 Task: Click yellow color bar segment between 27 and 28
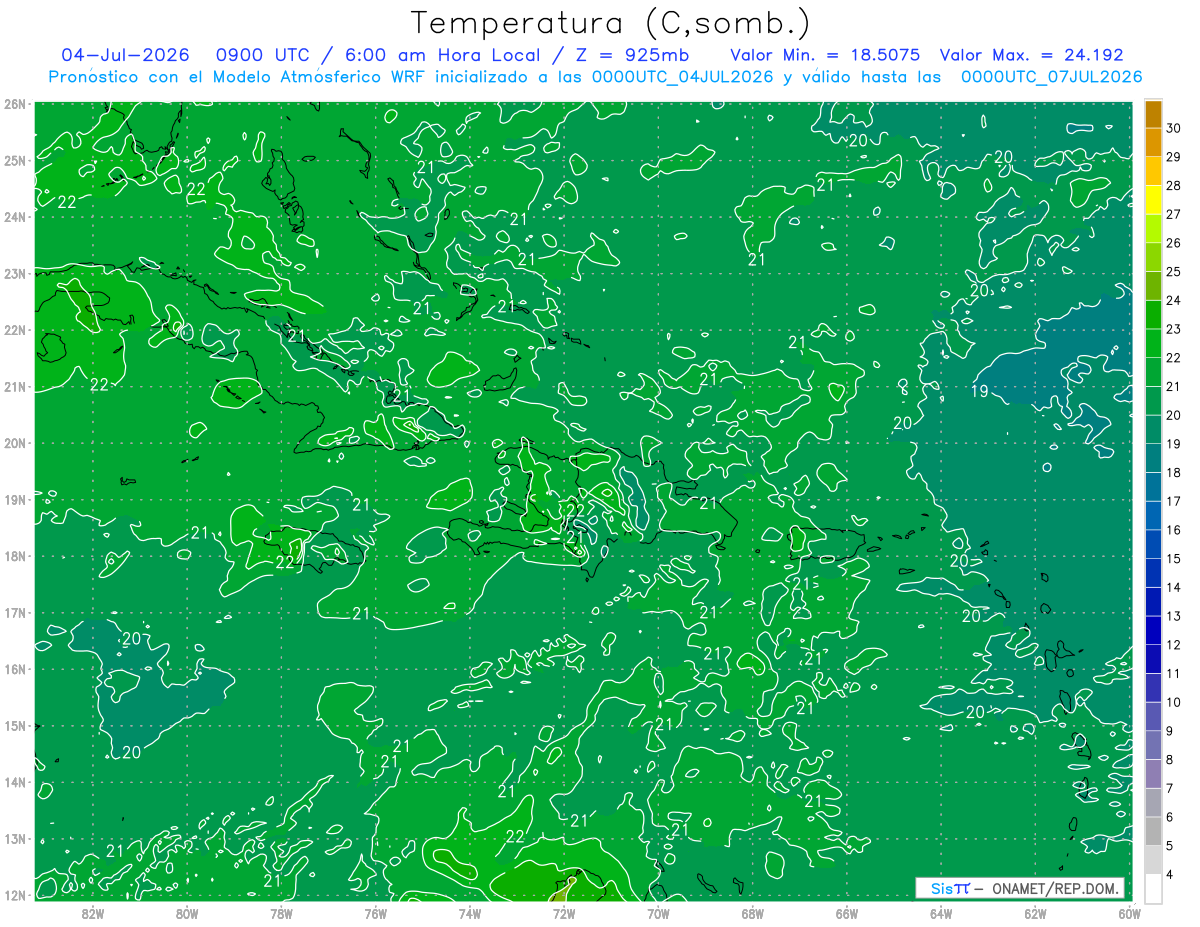pyautogui.click(x=1153, y=200)
